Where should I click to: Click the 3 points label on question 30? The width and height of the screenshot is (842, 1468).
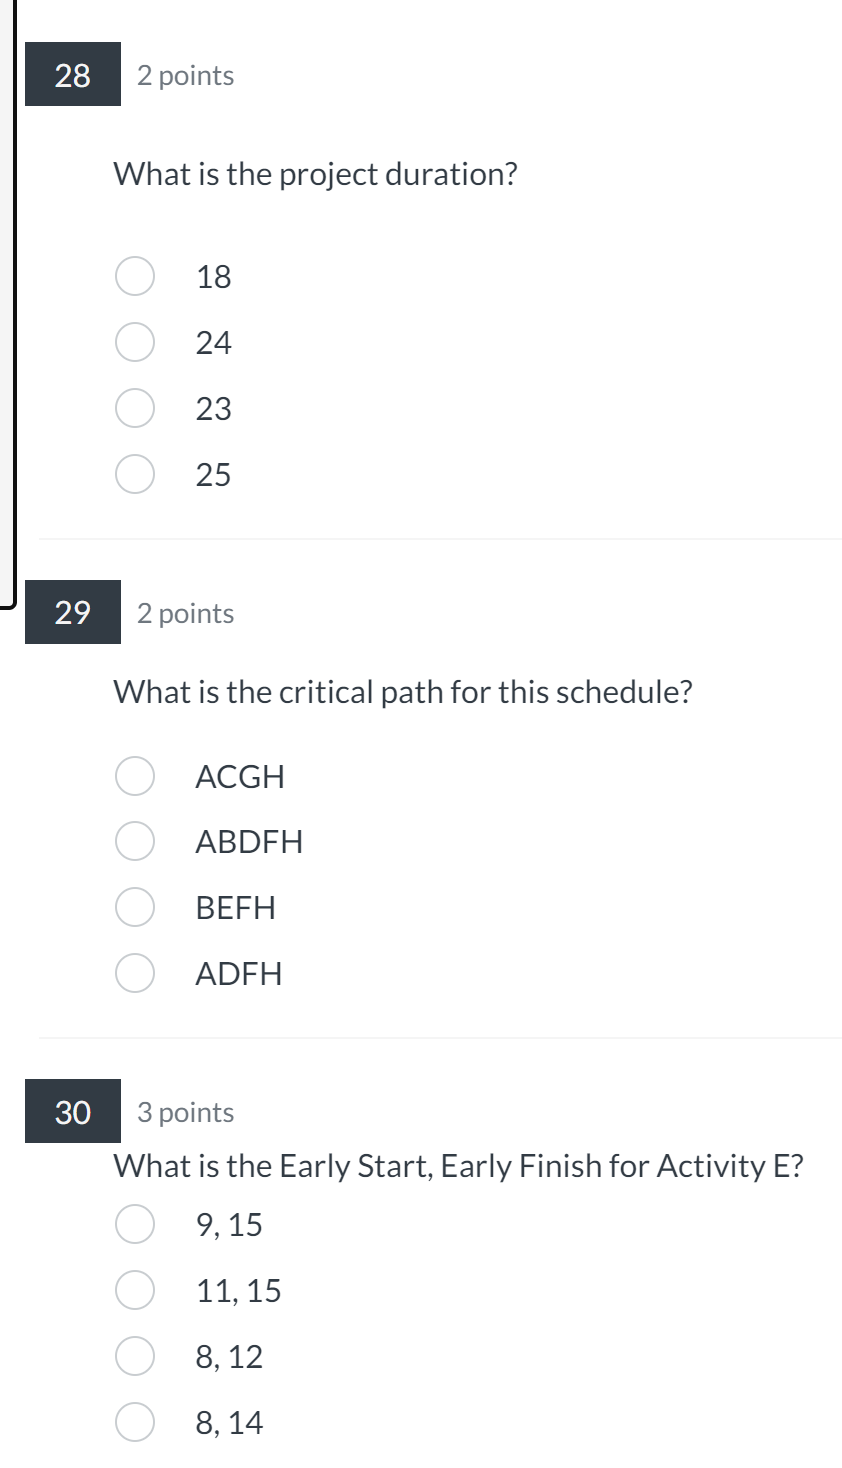tap(185, 1111)
